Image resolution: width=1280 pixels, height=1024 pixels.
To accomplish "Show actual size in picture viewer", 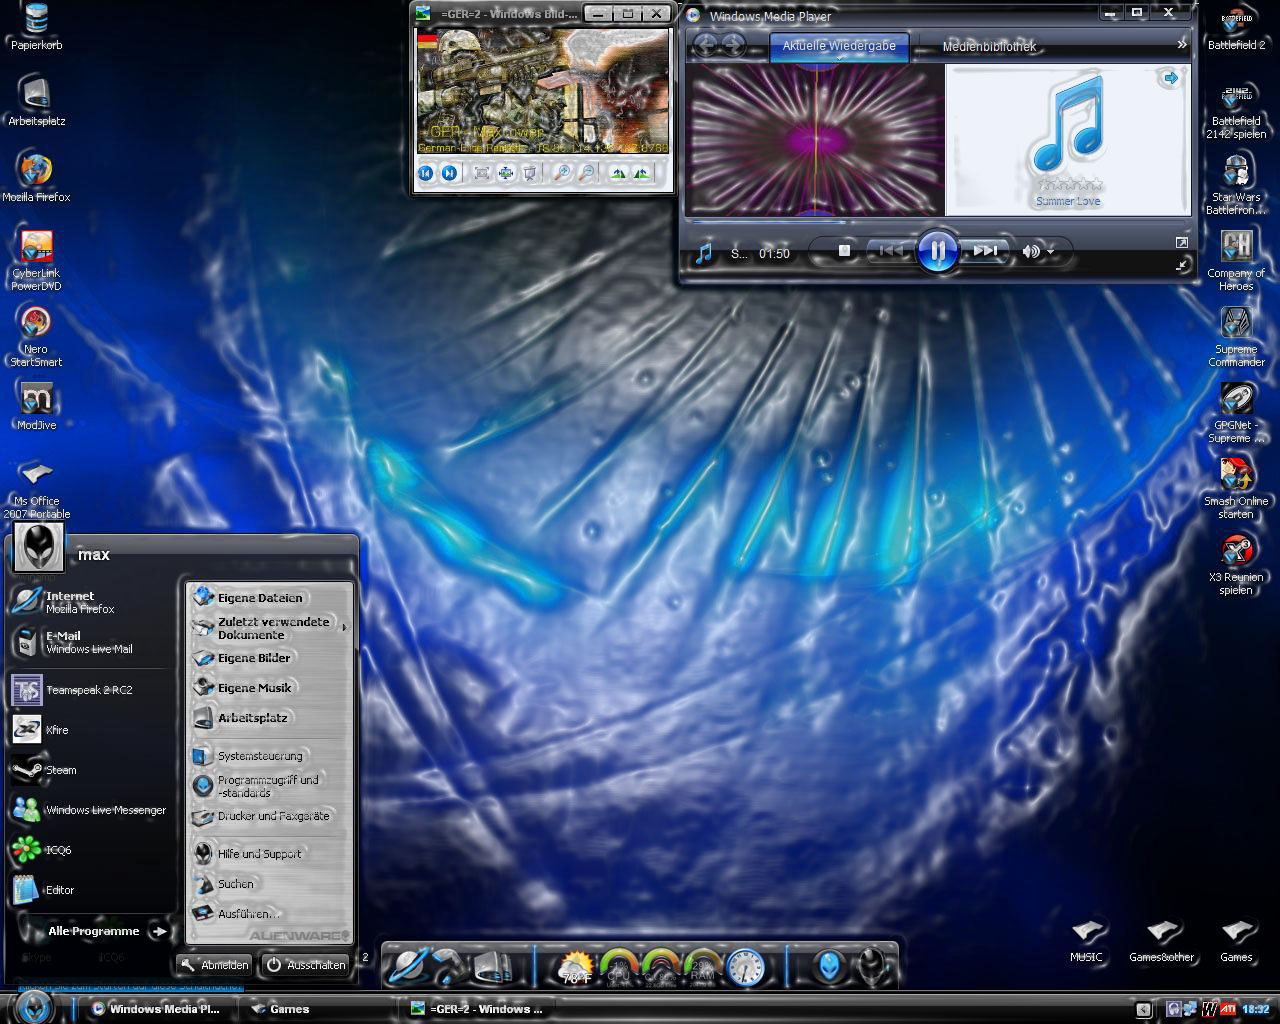I will coord(506,173).
